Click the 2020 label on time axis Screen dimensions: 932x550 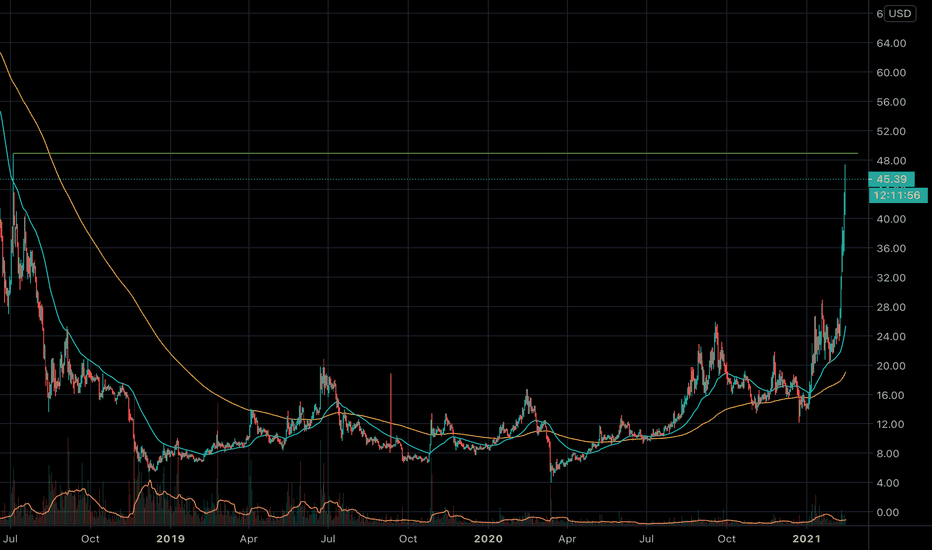click(489, 539)
